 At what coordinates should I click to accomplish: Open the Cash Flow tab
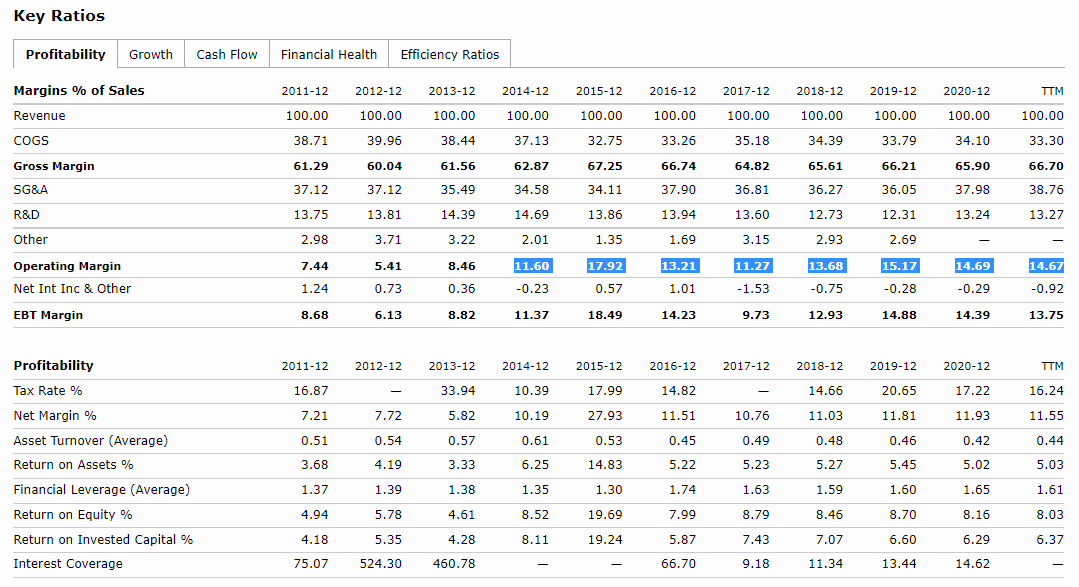click(227, 54)
